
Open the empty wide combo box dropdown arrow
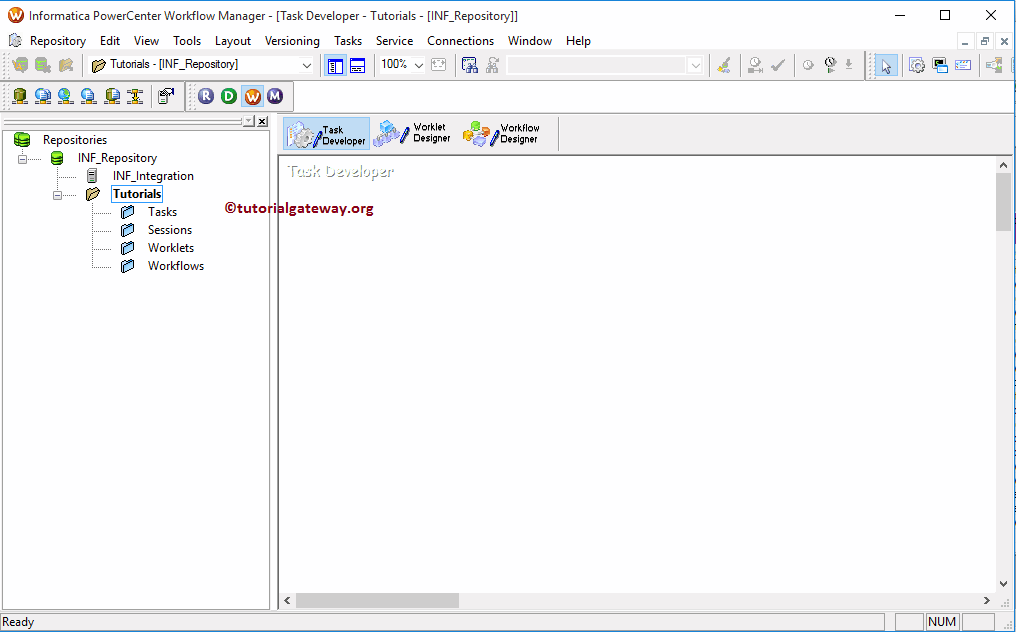pos(695,65)
